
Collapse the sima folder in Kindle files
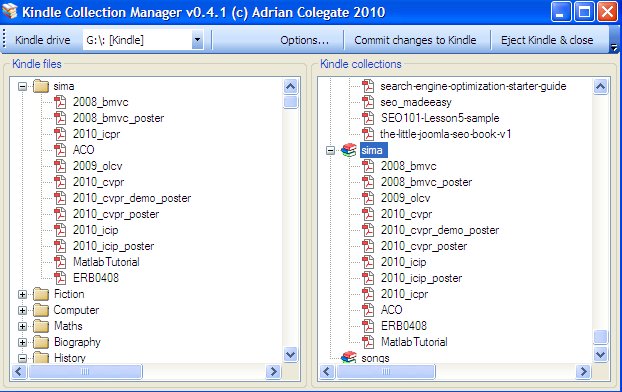point(23,86)
